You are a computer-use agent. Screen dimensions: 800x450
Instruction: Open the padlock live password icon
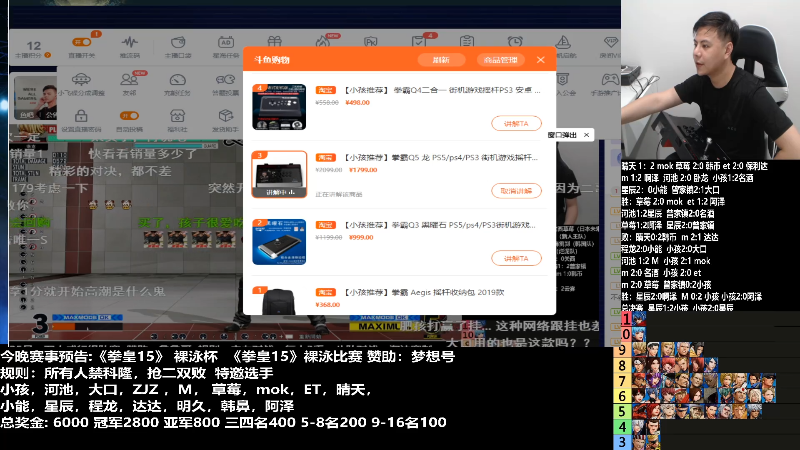click(81, 116)
